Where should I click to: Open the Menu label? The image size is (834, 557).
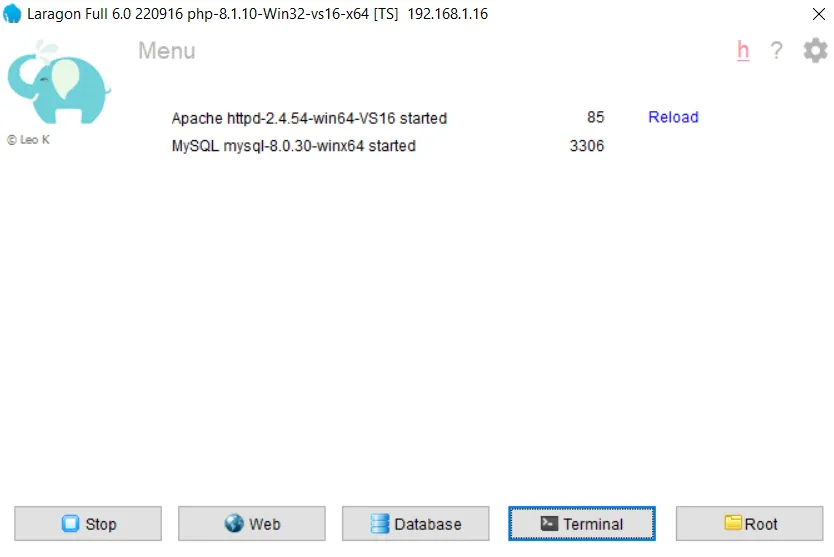[167, 51]
